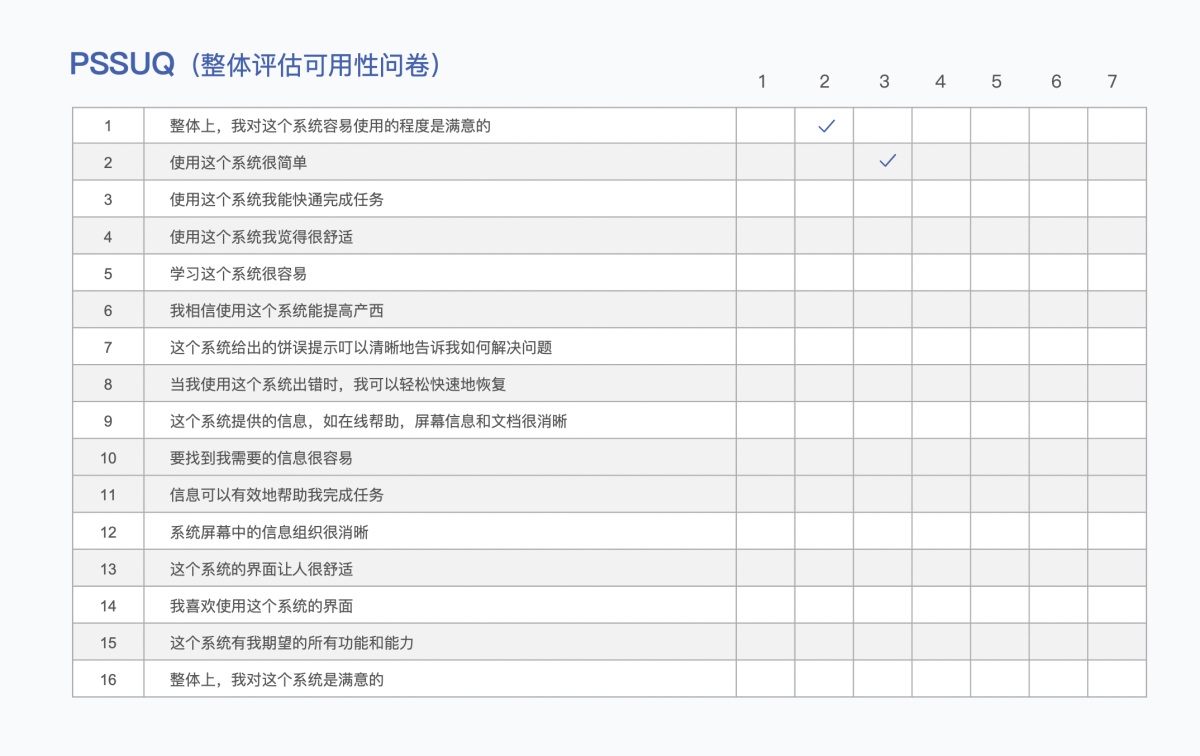Viewport: 1200px width, 756px height.
Task: Give '这个系统的界面让人很舒适' a score of 2
Action: (825, 568)
